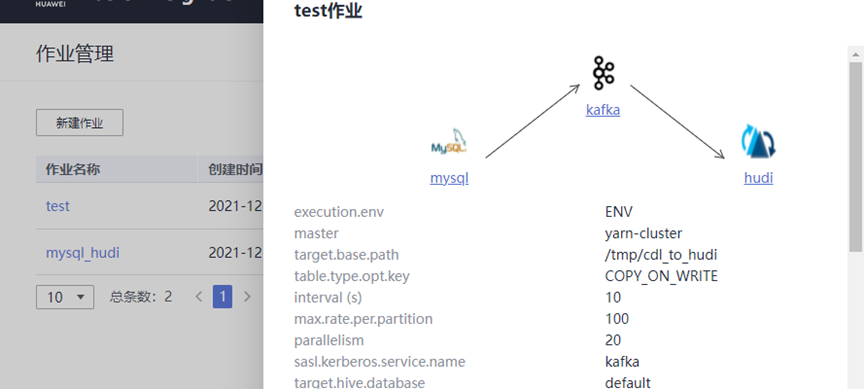Expand the page size dropdown showing 10
865x389 pixels.
click(x=65, y=297)
